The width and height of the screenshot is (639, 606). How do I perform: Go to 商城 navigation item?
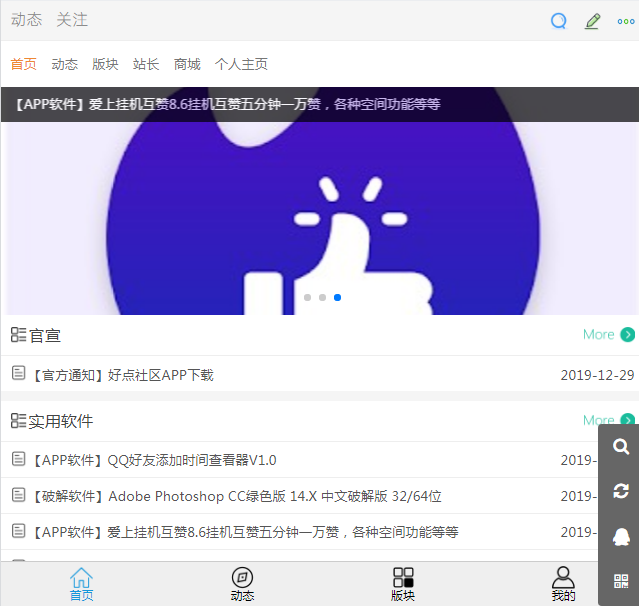tap(187, 64)
